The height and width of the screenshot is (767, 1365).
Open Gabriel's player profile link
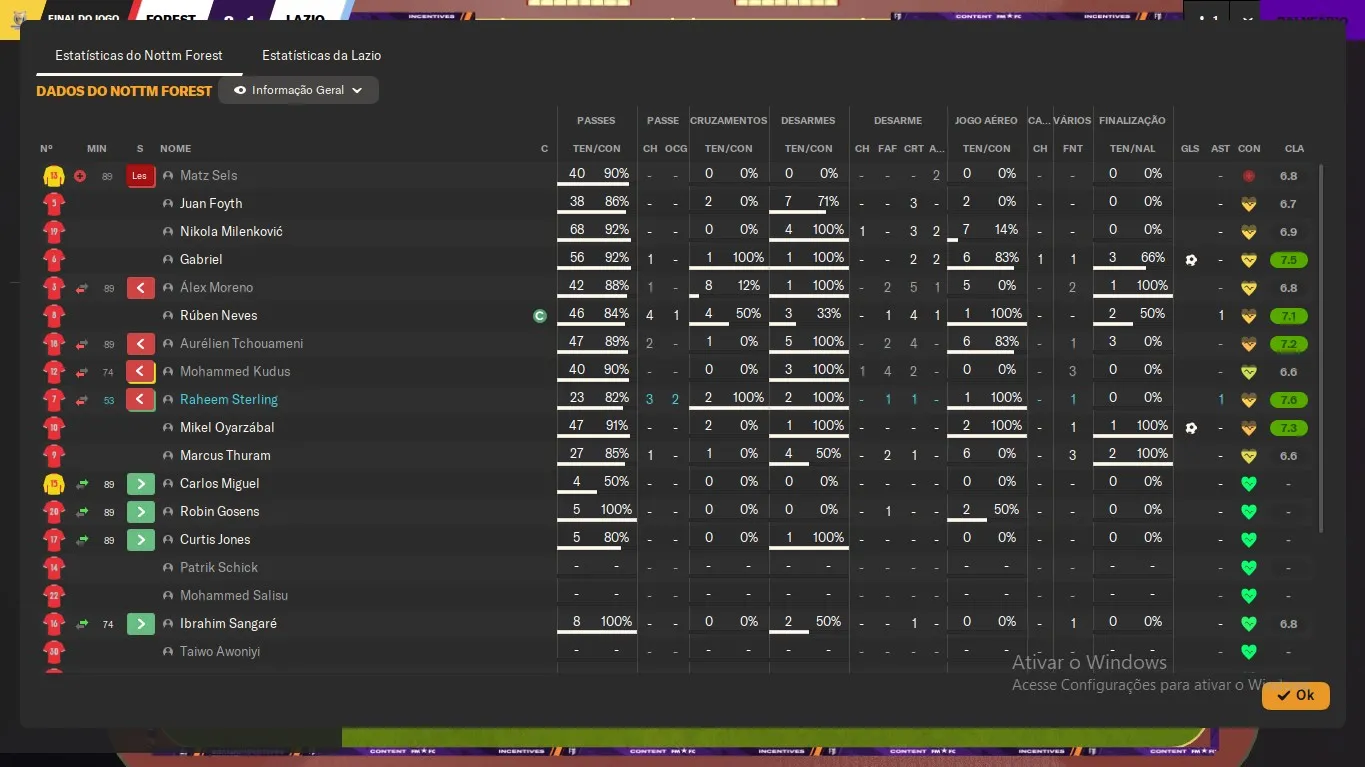[201, 260]
